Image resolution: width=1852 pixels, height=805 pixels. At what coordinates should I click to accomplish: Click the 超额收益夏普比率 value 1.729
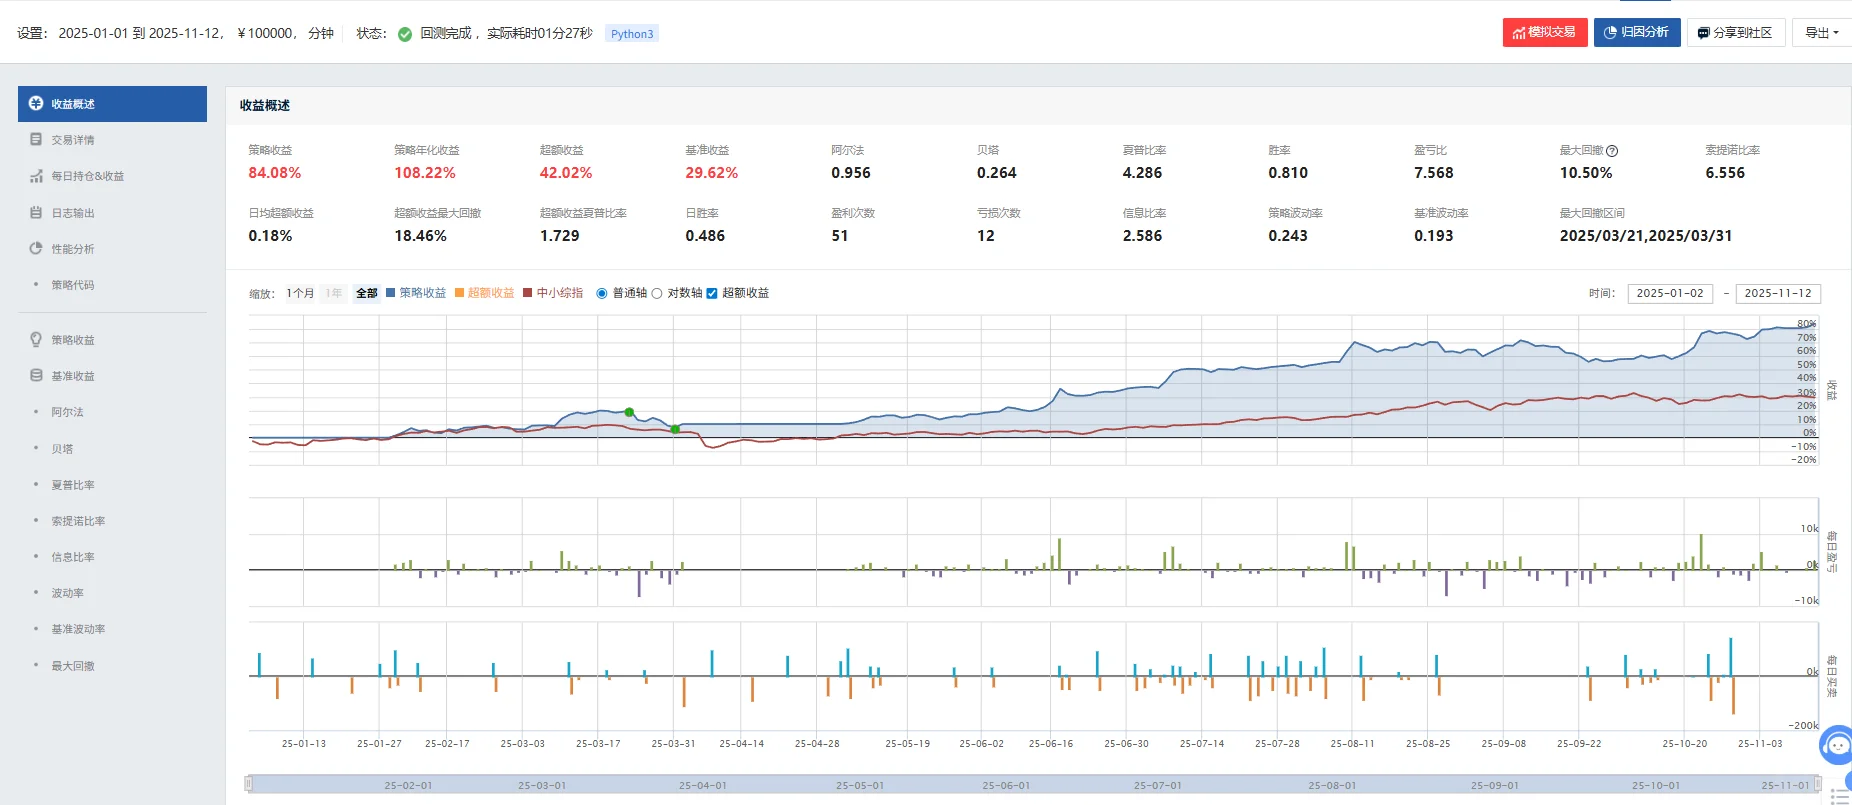(x=560, y=236)
